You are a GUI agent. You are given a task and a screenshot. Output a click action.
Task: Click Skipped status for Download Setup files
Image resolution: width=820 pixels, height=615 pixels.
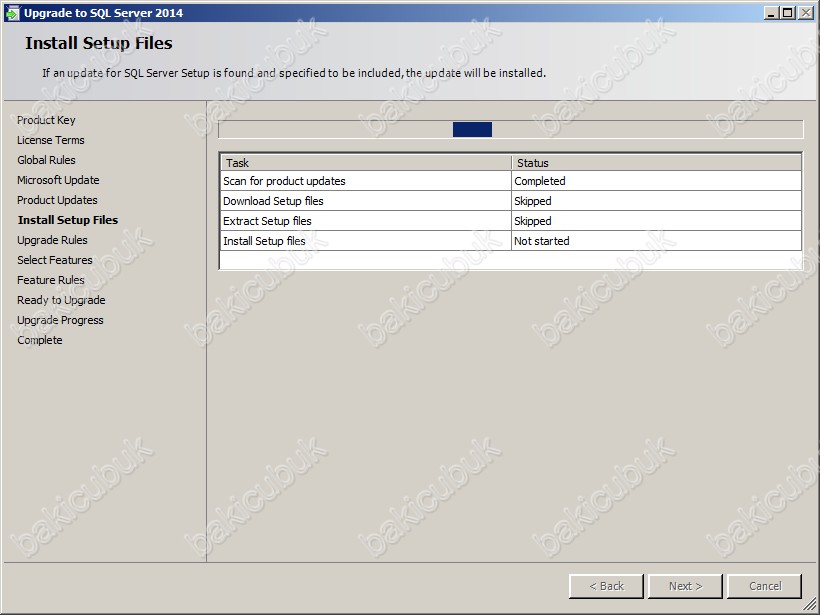click(656, 201)
